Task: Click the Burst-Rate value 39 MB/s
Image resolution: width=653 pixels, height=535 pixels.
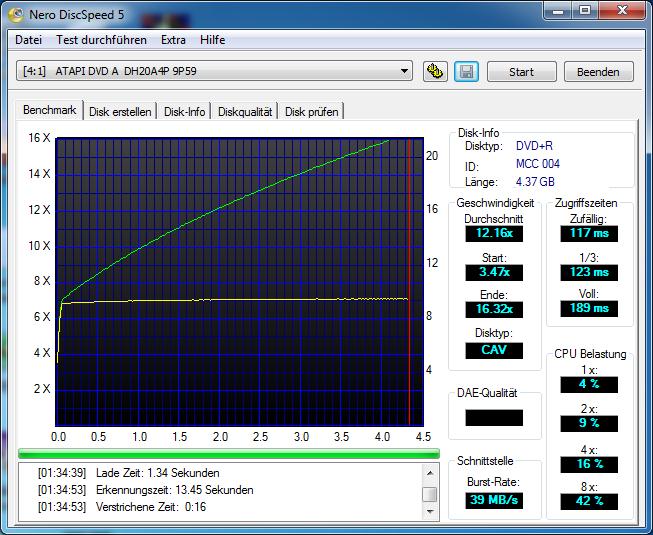Action: 494,500
